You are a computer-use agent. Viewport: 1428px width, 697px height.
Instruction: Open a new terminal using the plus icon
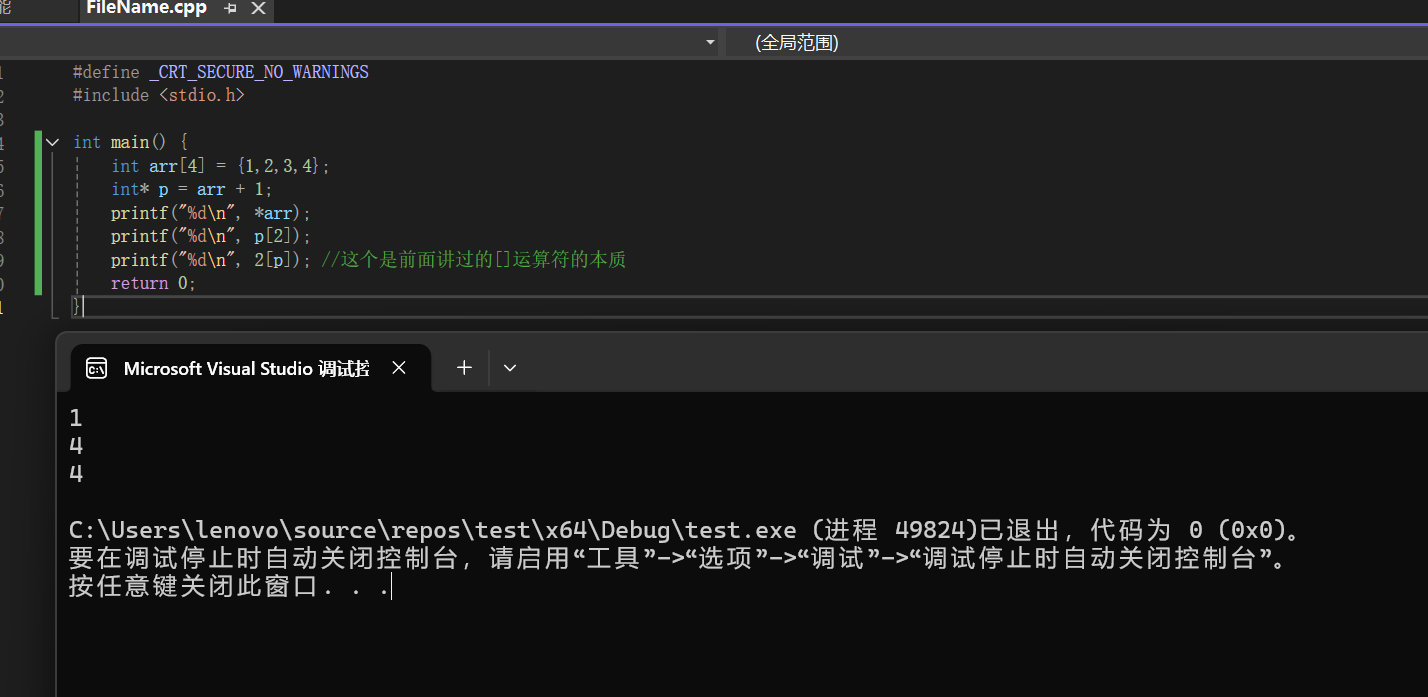pos(463,367)
